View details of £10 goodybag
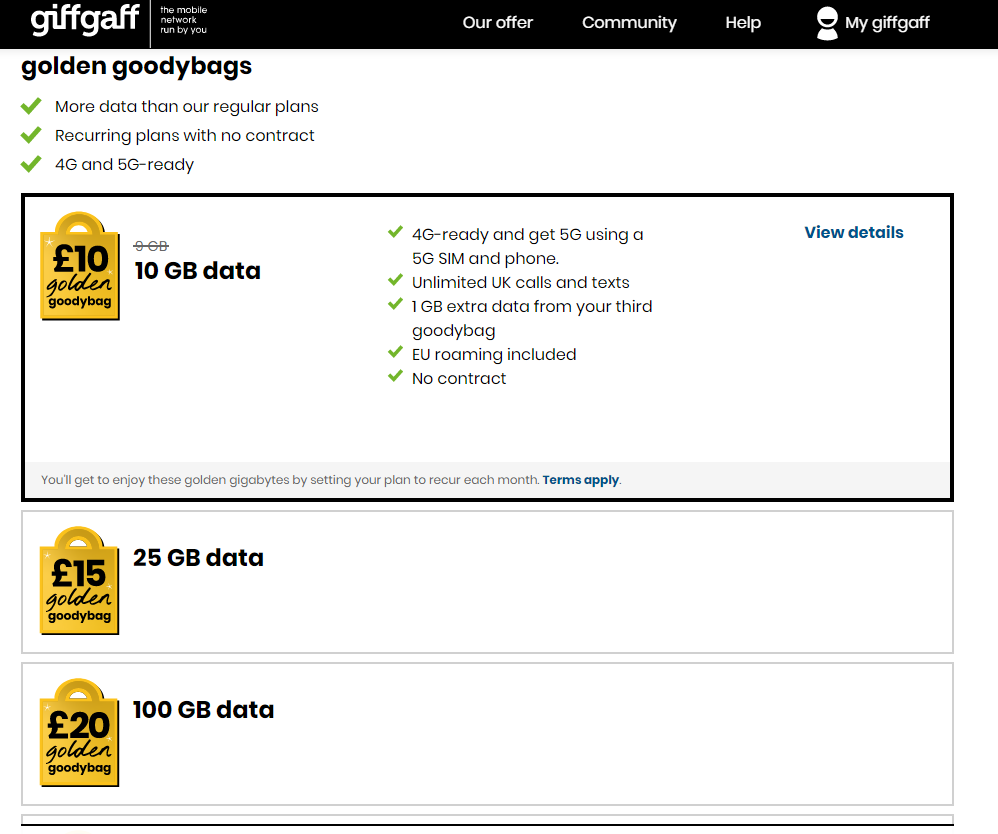The image size is (998, 834). (854, 232)
